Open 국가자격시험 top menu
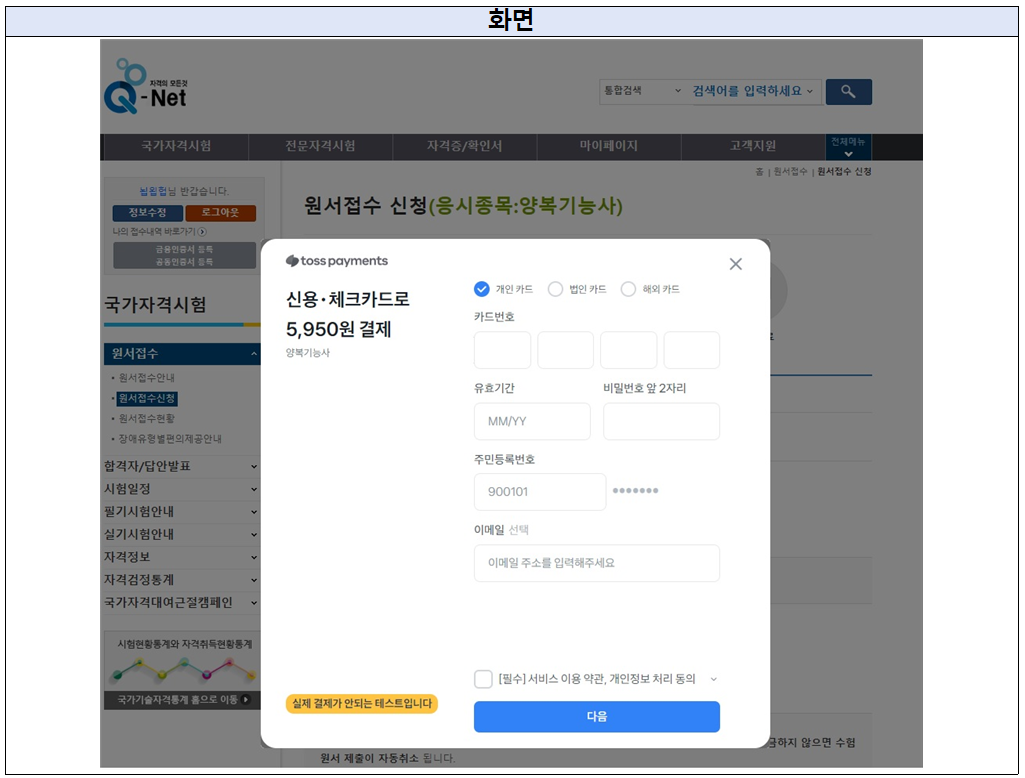The width and height of the screenshot is (1025, 778). click(176, 146)
